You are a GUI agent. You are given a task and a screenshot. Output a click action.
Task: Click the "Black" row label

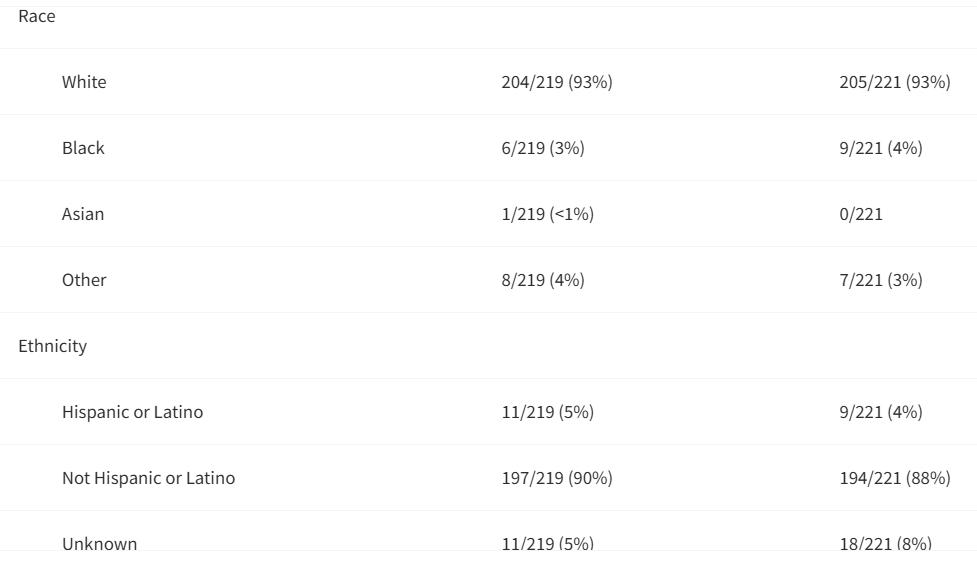click(83, 148)
